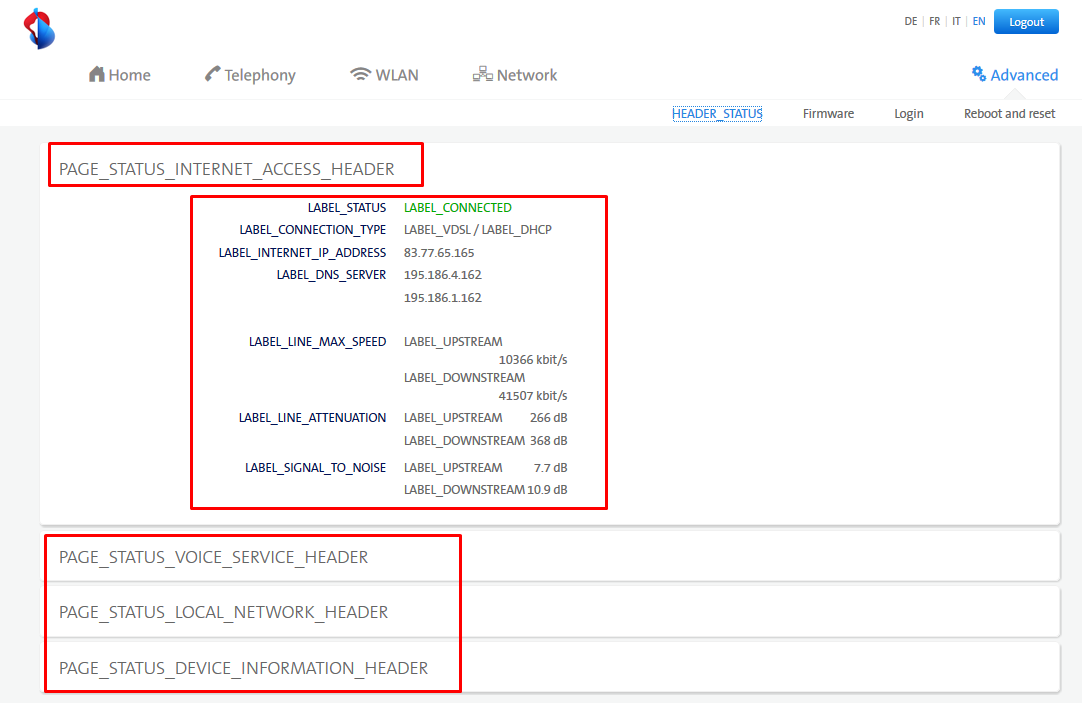Expand the PAGE_STATUS_VOICE_SERVICE_HEADER section

pos(214,557)
